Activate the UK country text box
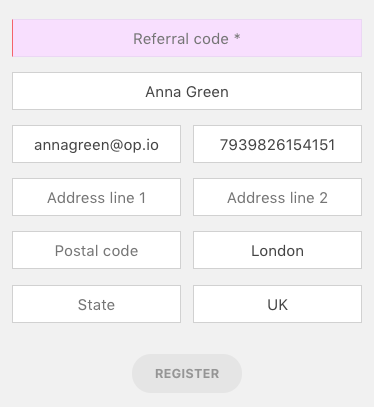Viewport: 374px width, 407px height. pyautogui.click(x=277, y=304)
